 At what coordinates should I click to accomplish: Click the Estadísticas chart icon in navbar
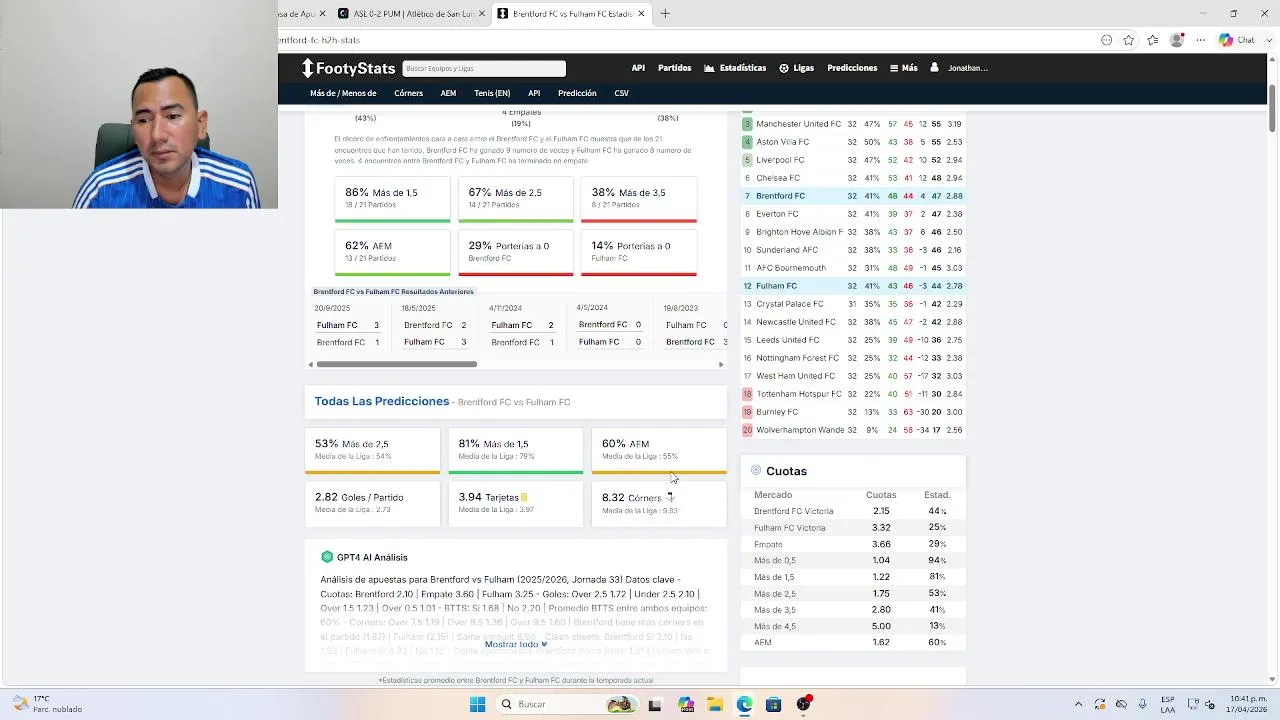coord(709,68)
